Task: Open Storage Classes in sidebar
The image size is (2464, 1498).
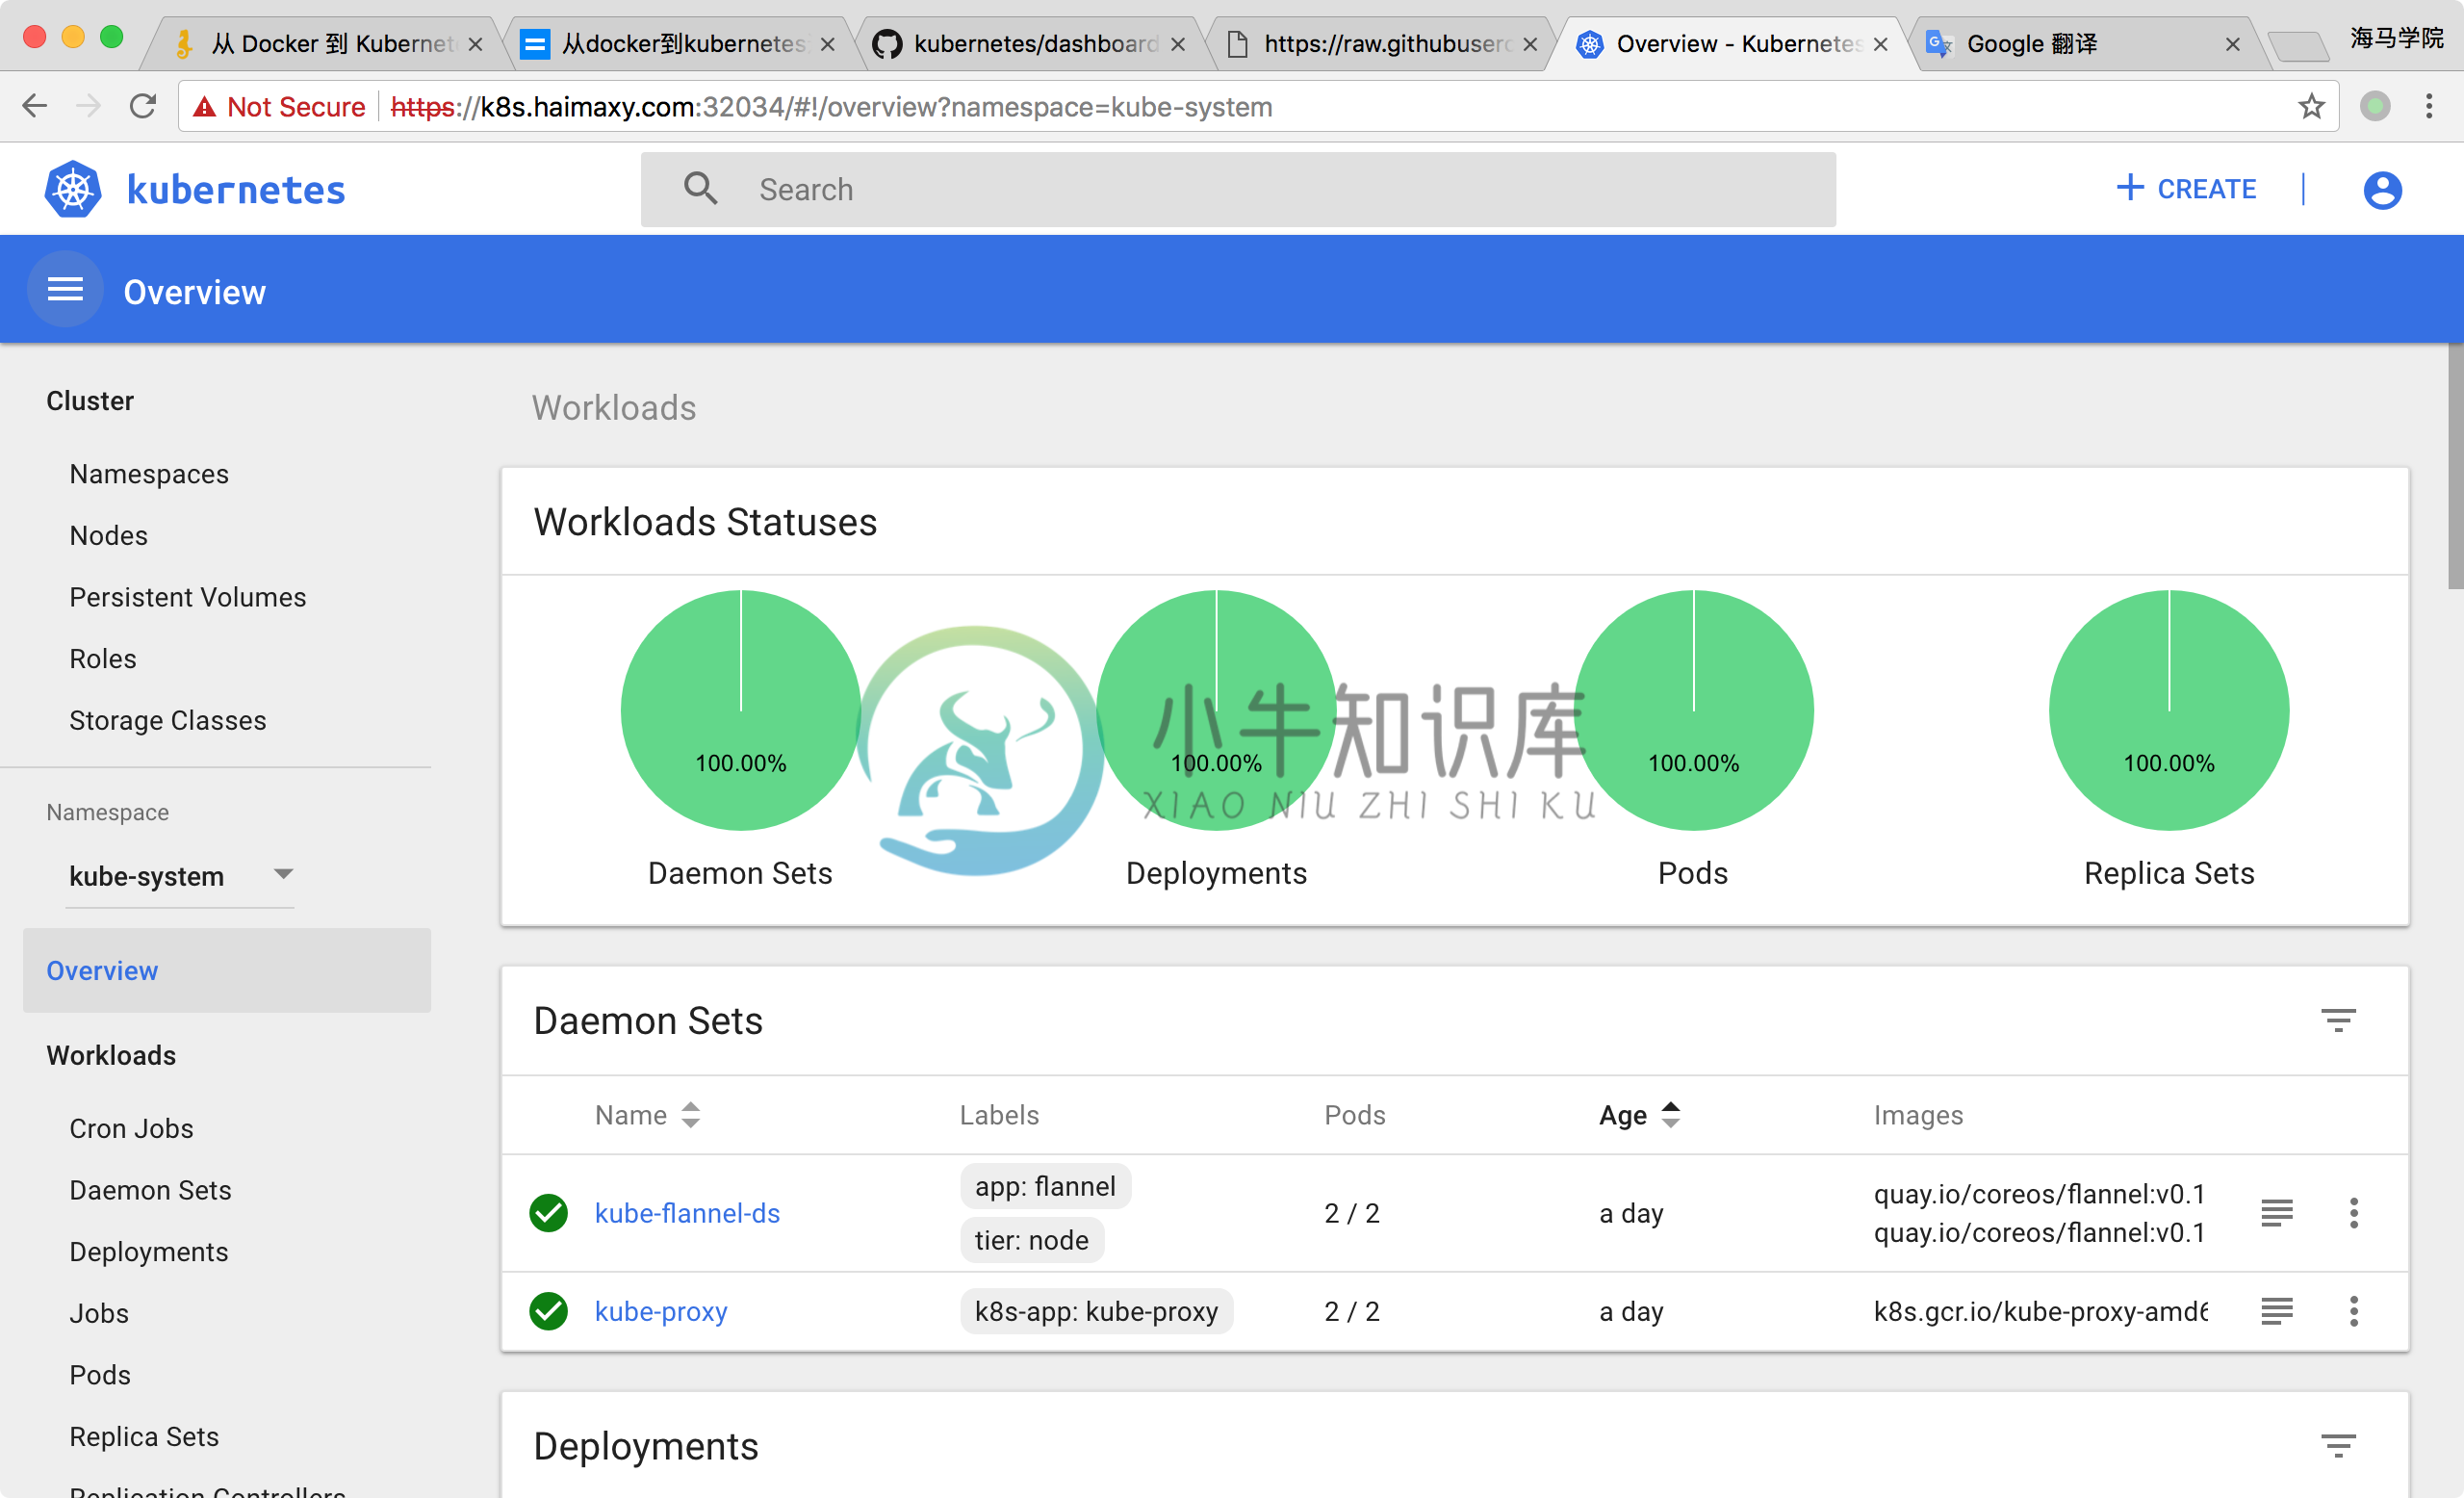Action: 168,720
